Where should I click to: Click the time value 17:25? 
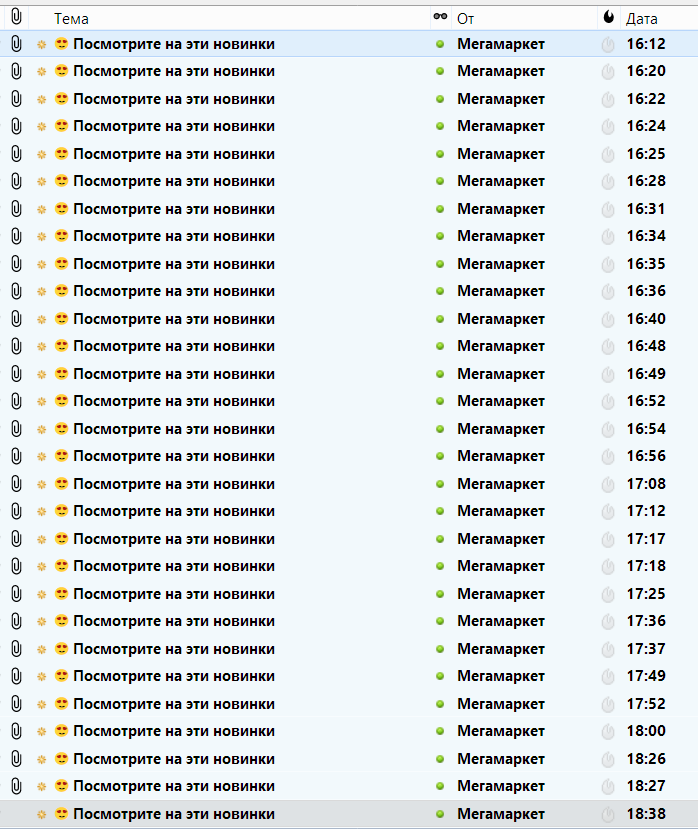(x=646, y=594)
